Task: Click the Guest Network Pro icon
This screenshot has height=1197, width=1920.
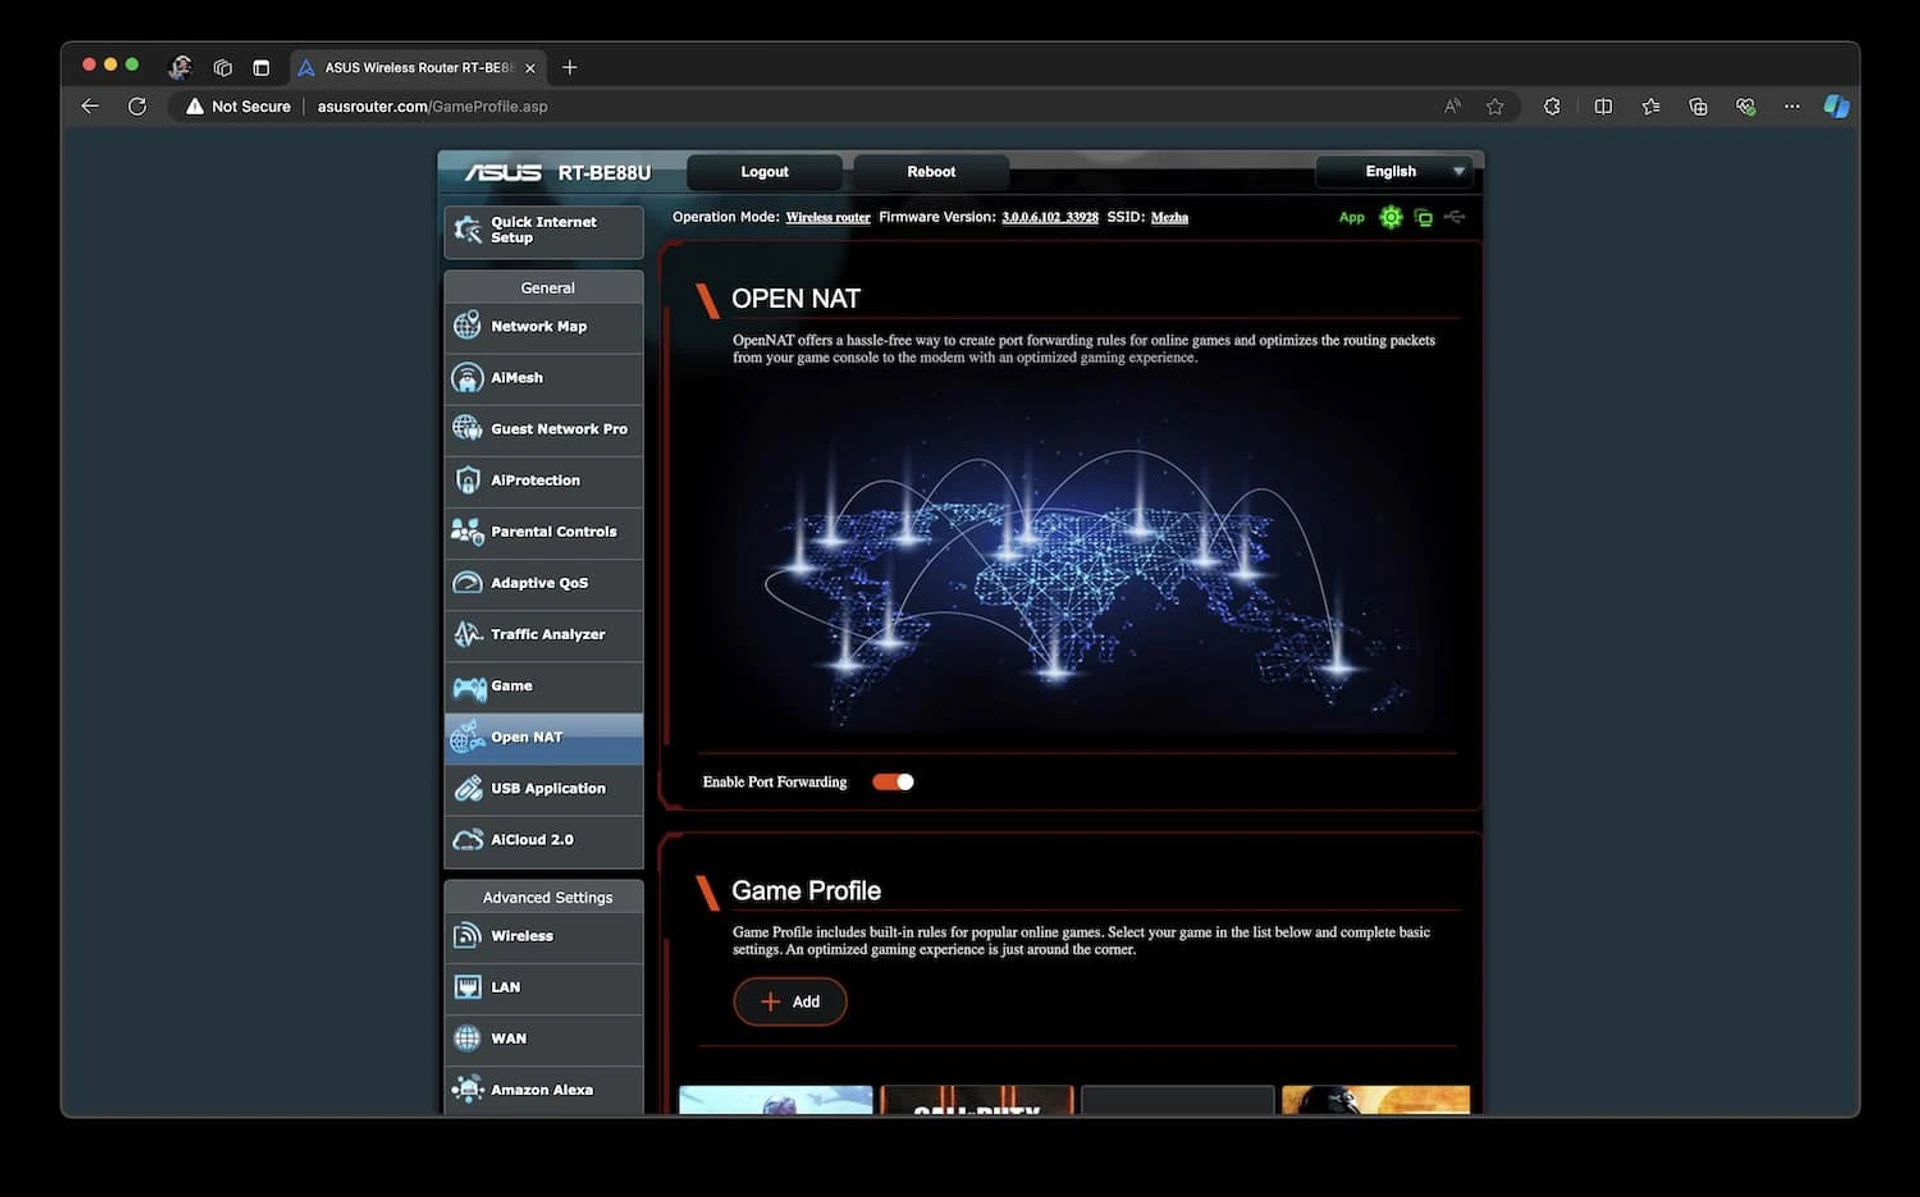Action: click(467, 428)
